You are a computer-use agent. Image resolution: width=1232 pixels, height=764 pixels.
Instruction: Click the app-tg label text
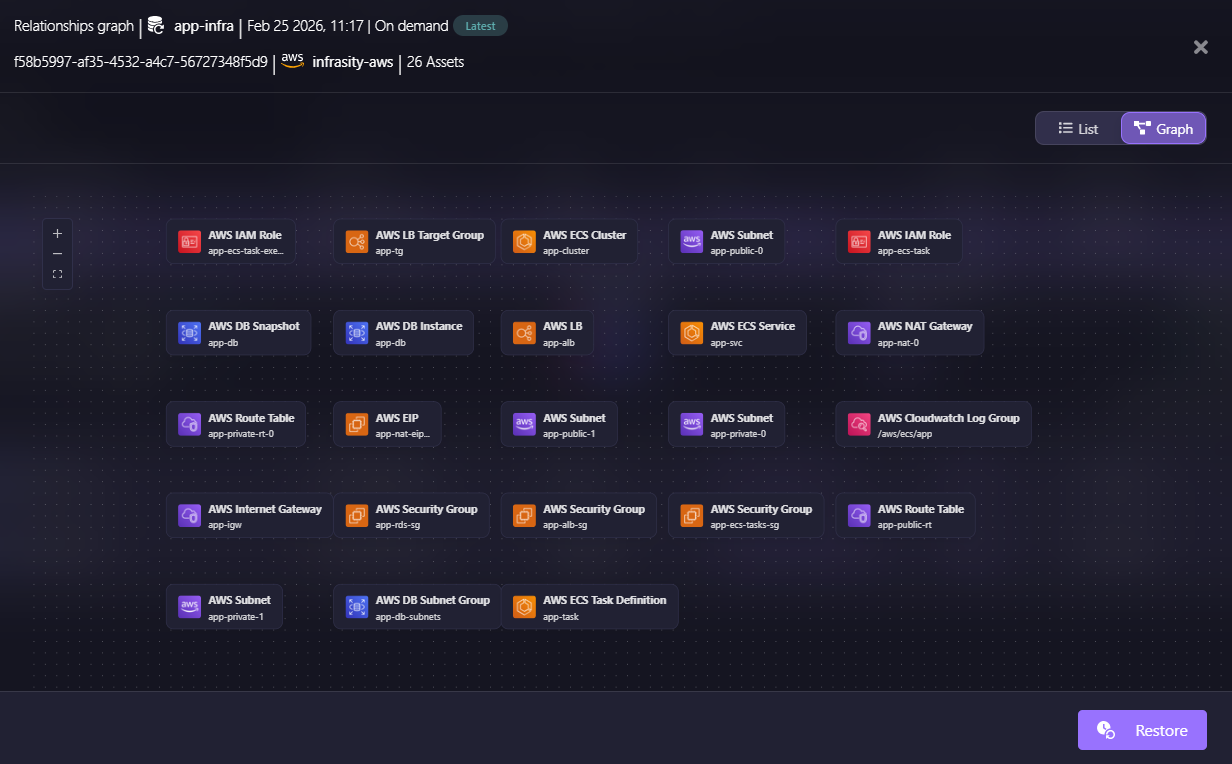coord(389,251)
